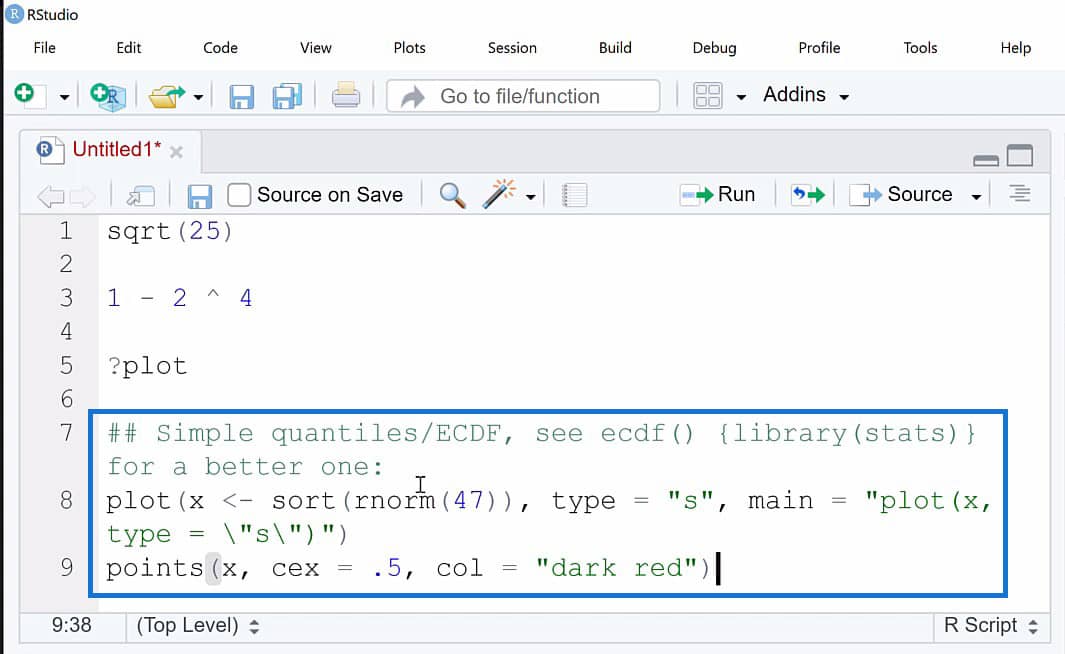Image resolution: width=1065 pixels, height=654 pixels.
Task: Print the current file
Action: [346, 96]
